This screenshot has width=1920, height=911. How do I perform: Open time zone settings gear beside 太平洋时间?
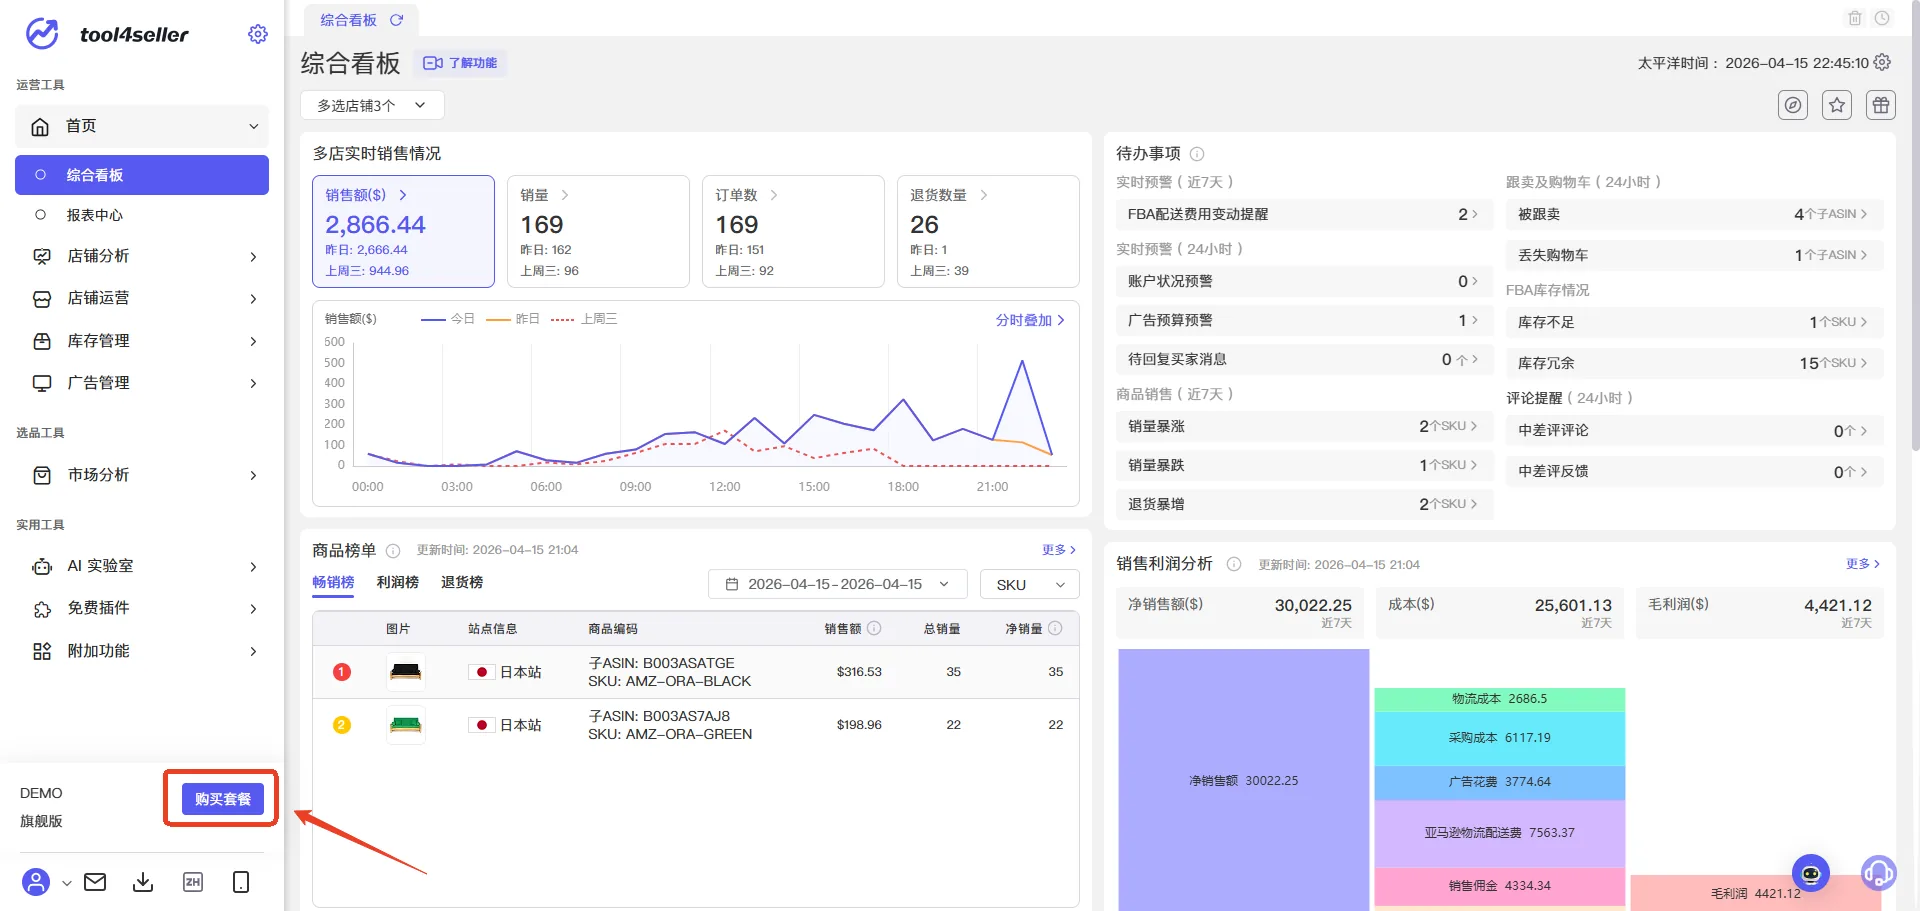coord(1882,62)
